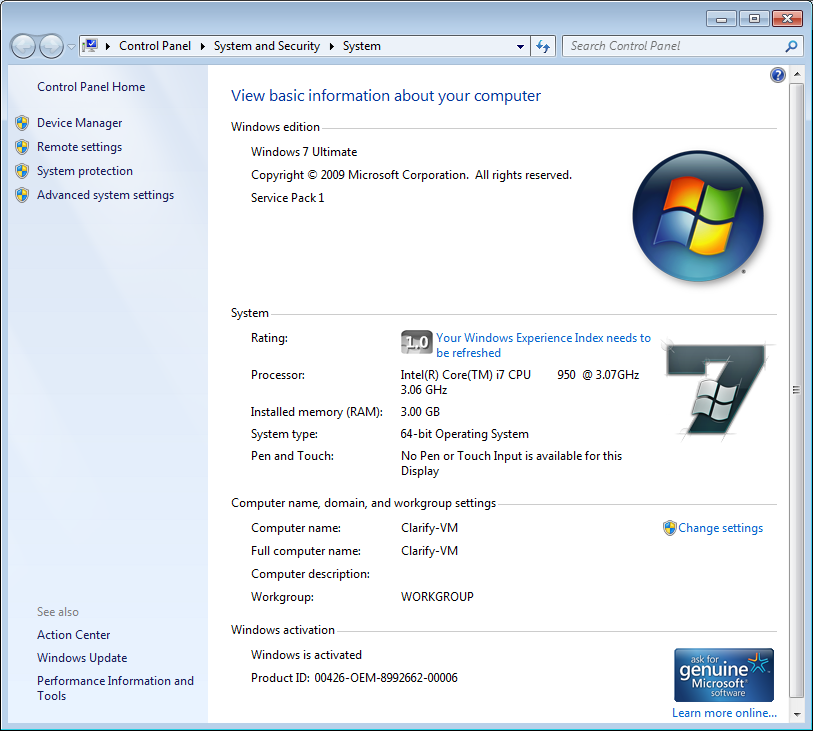Screen dimensions: 813x731
Task: Click the WORKGROUP value
Action: [x=437, y=597]
